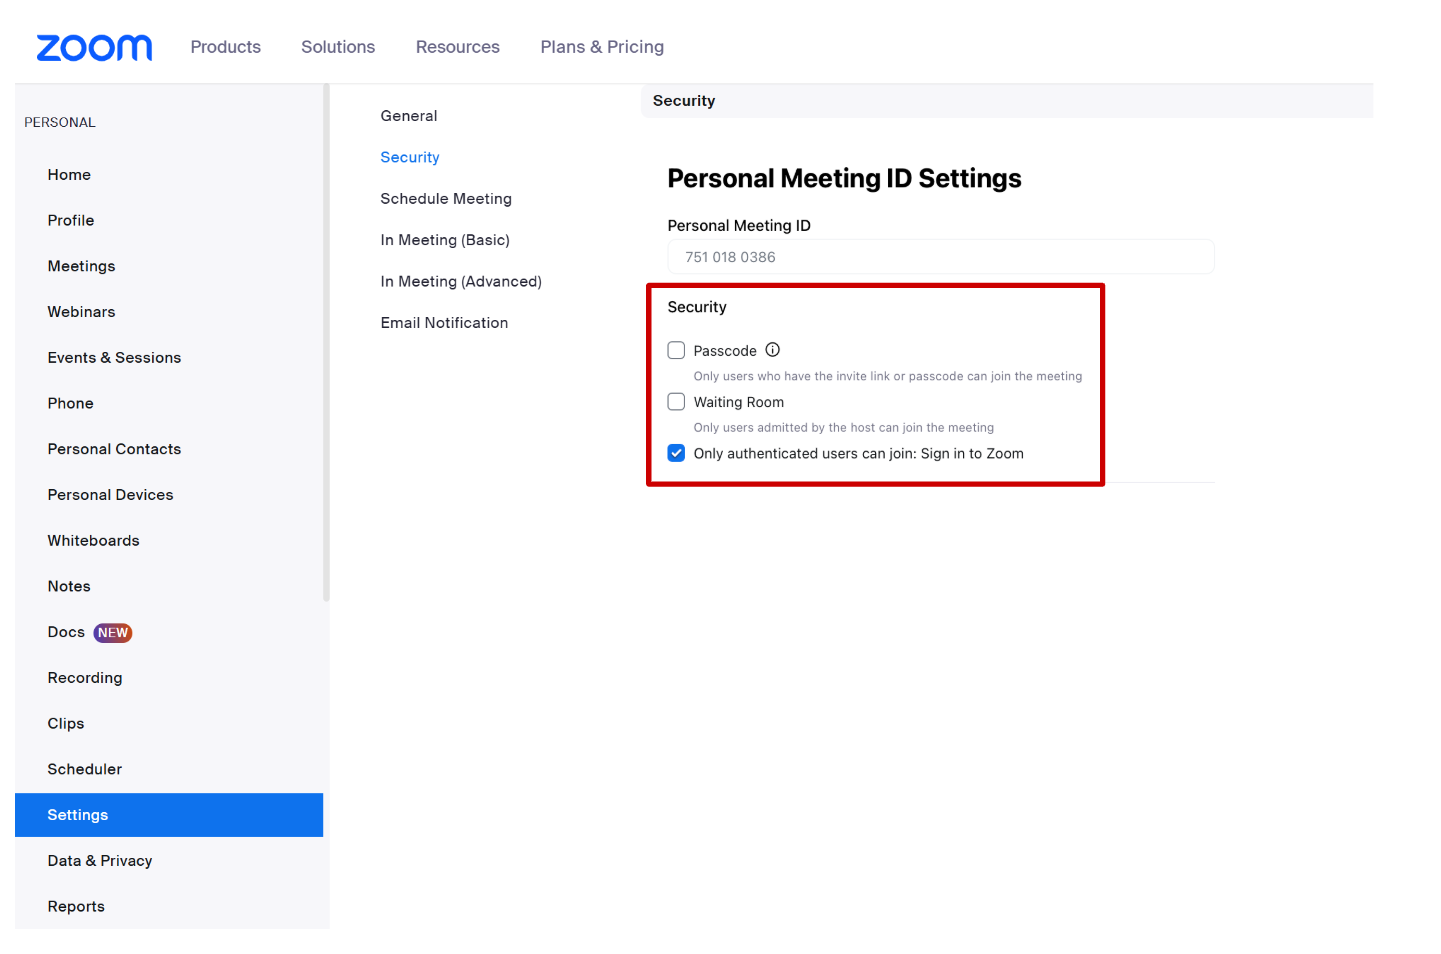Open In Meeting (Basic) settings
The height and width of the screenshot is (954, 1441).
445,240
